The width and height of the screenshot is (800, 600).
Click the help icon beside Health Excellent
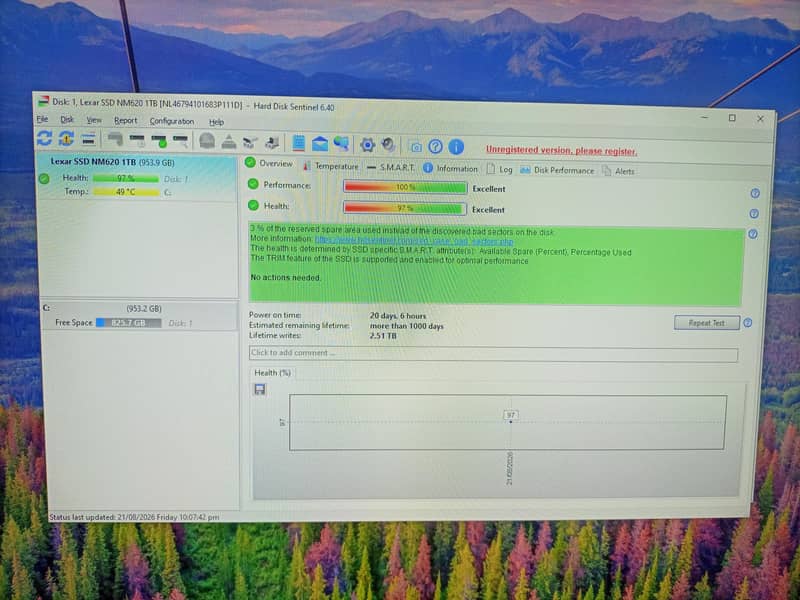(754, 214)
